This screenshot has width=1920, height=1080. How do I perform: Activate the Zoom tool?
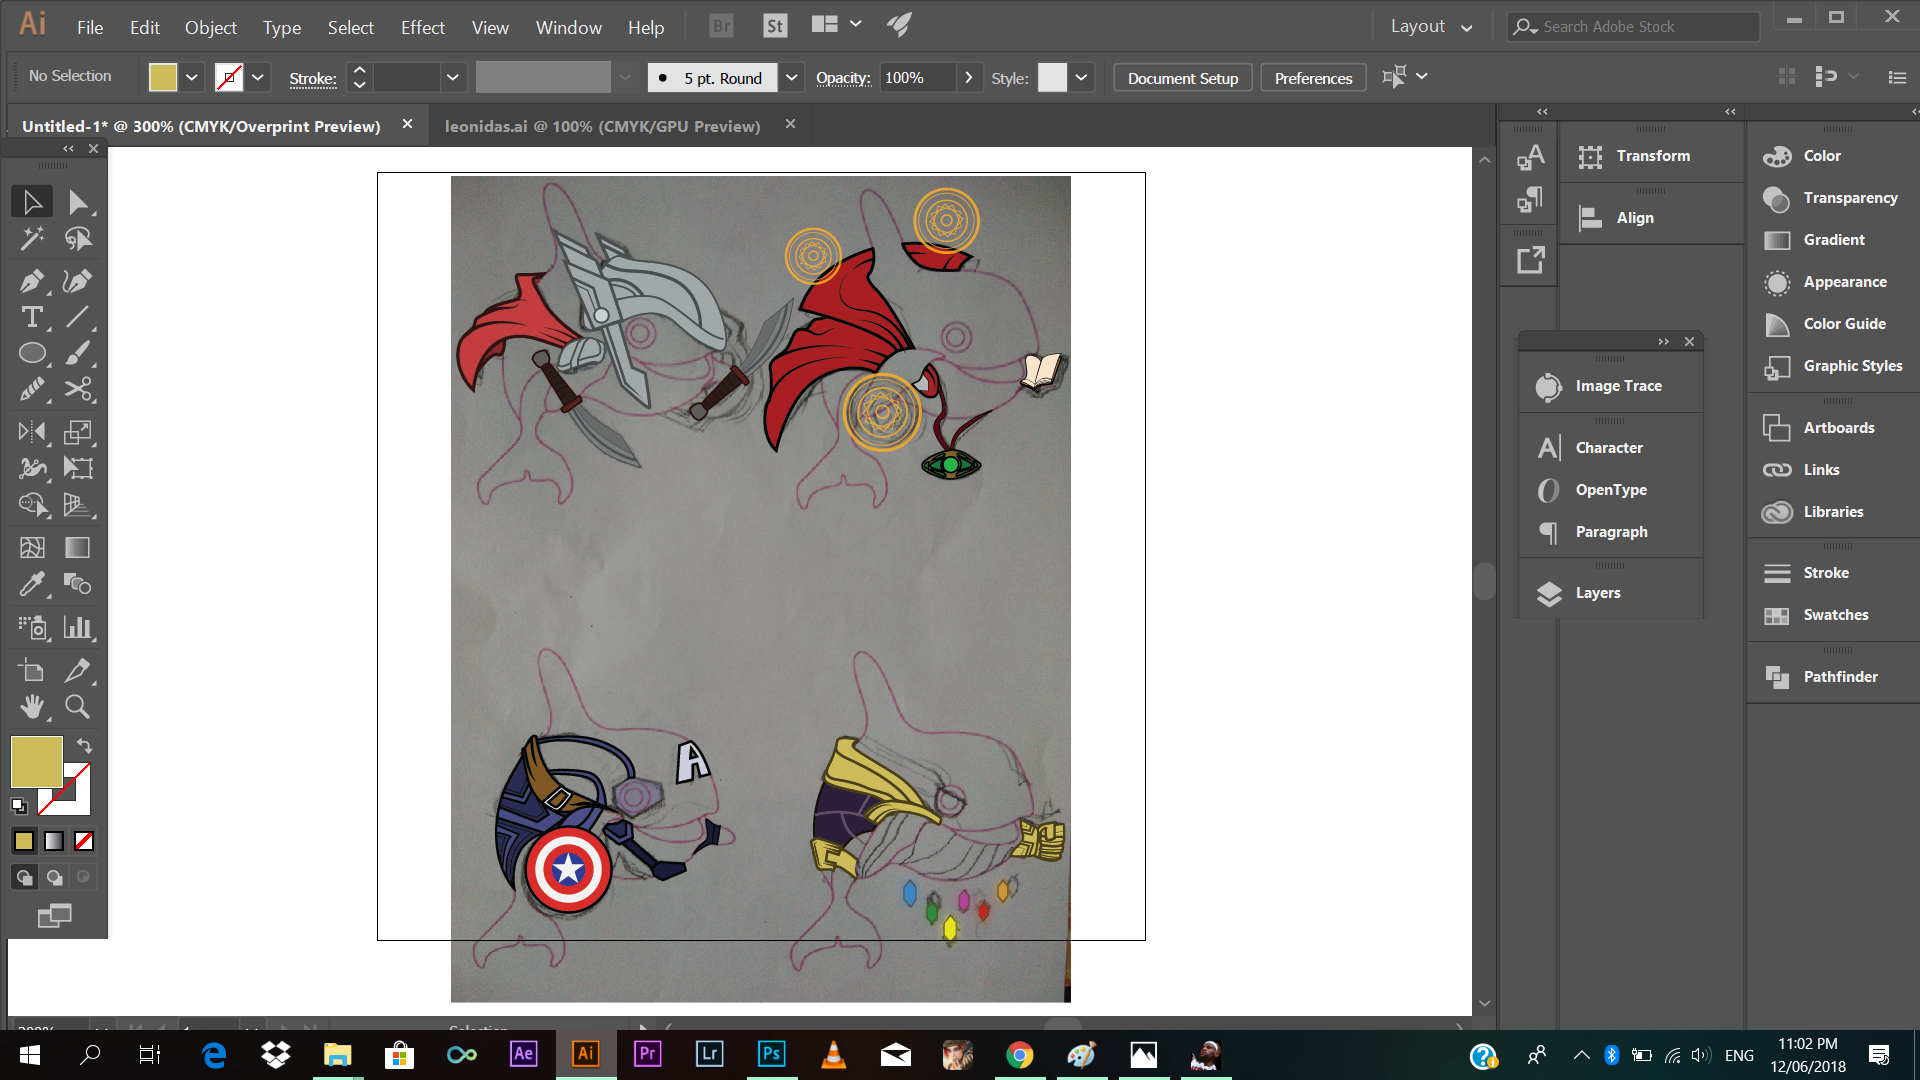78,706
